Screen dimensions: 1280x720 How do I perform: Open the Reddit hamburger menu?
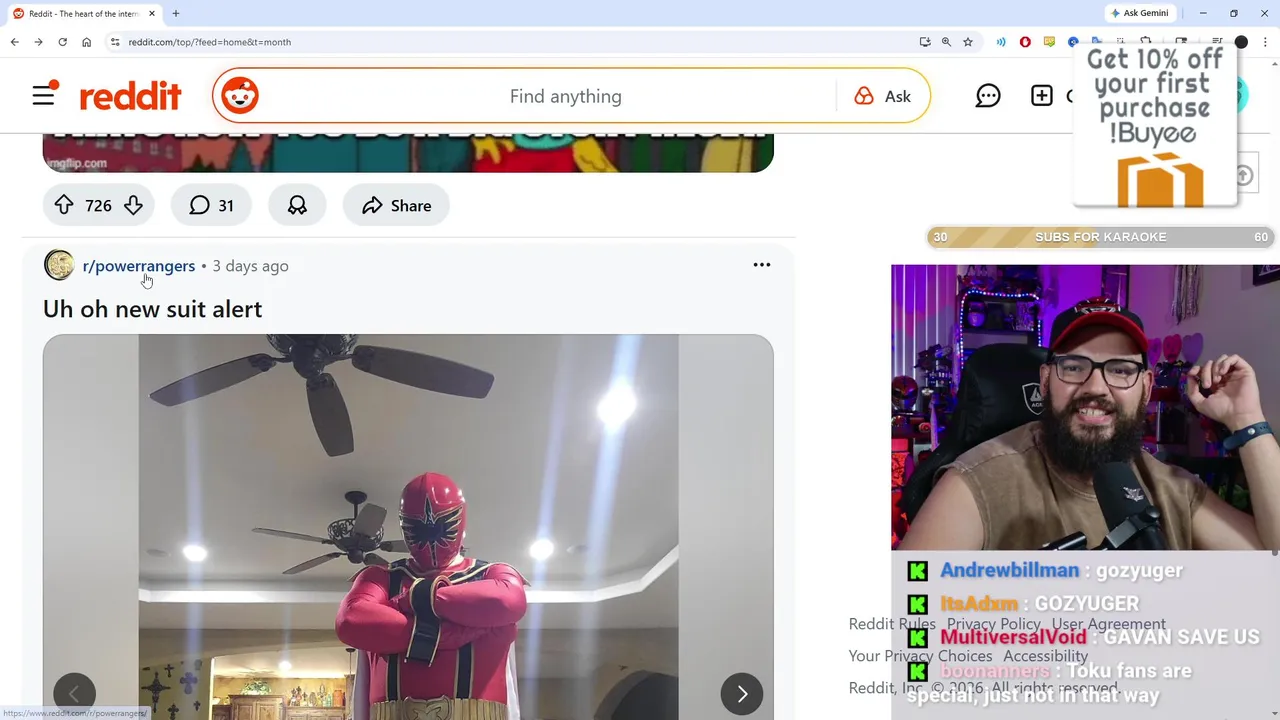(44, 96)
